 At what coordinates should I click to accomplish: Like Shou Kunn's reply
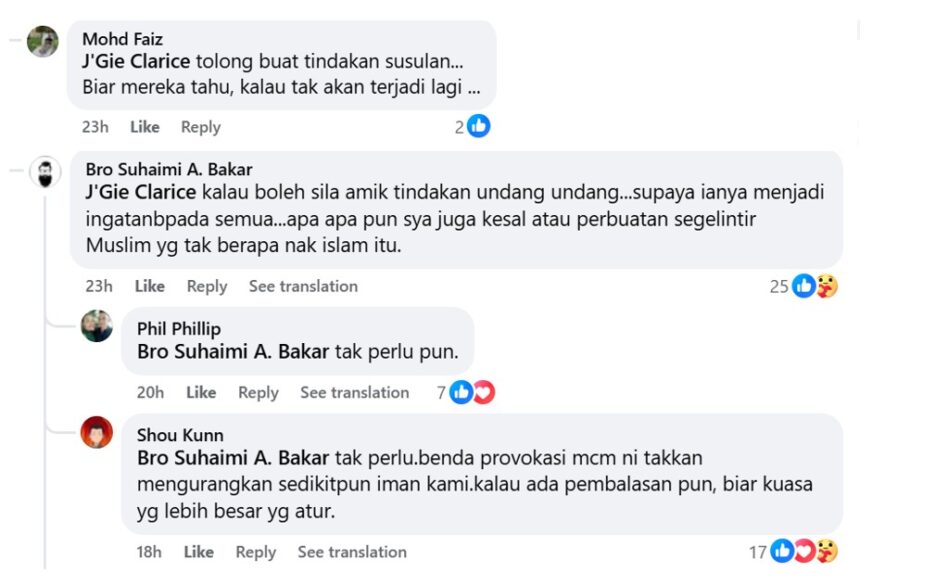pos(199,552)
